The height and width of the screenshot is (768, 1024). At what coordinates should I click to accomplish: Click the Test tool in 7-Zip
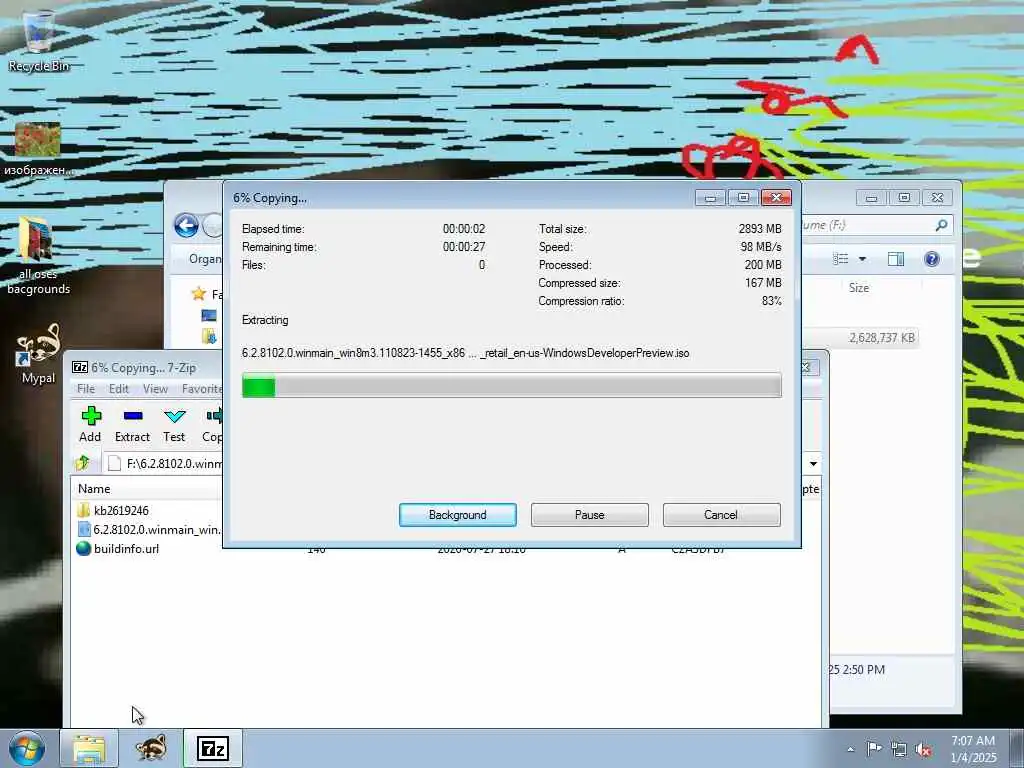coord(174,424)
